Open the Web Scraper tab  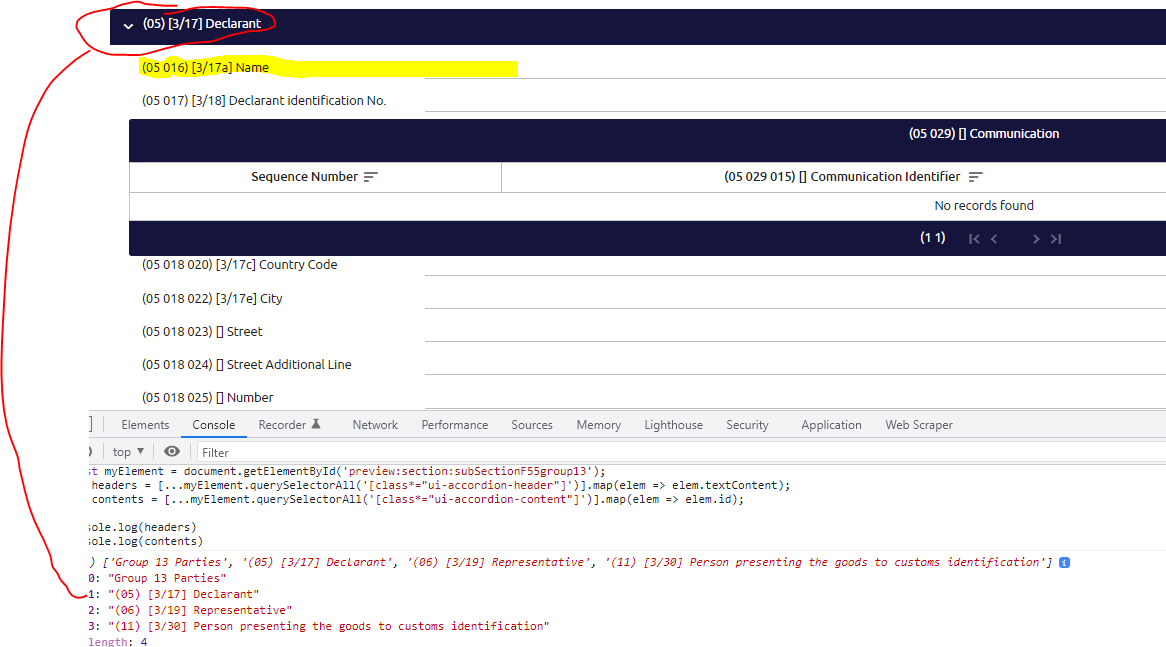(918, 425)
